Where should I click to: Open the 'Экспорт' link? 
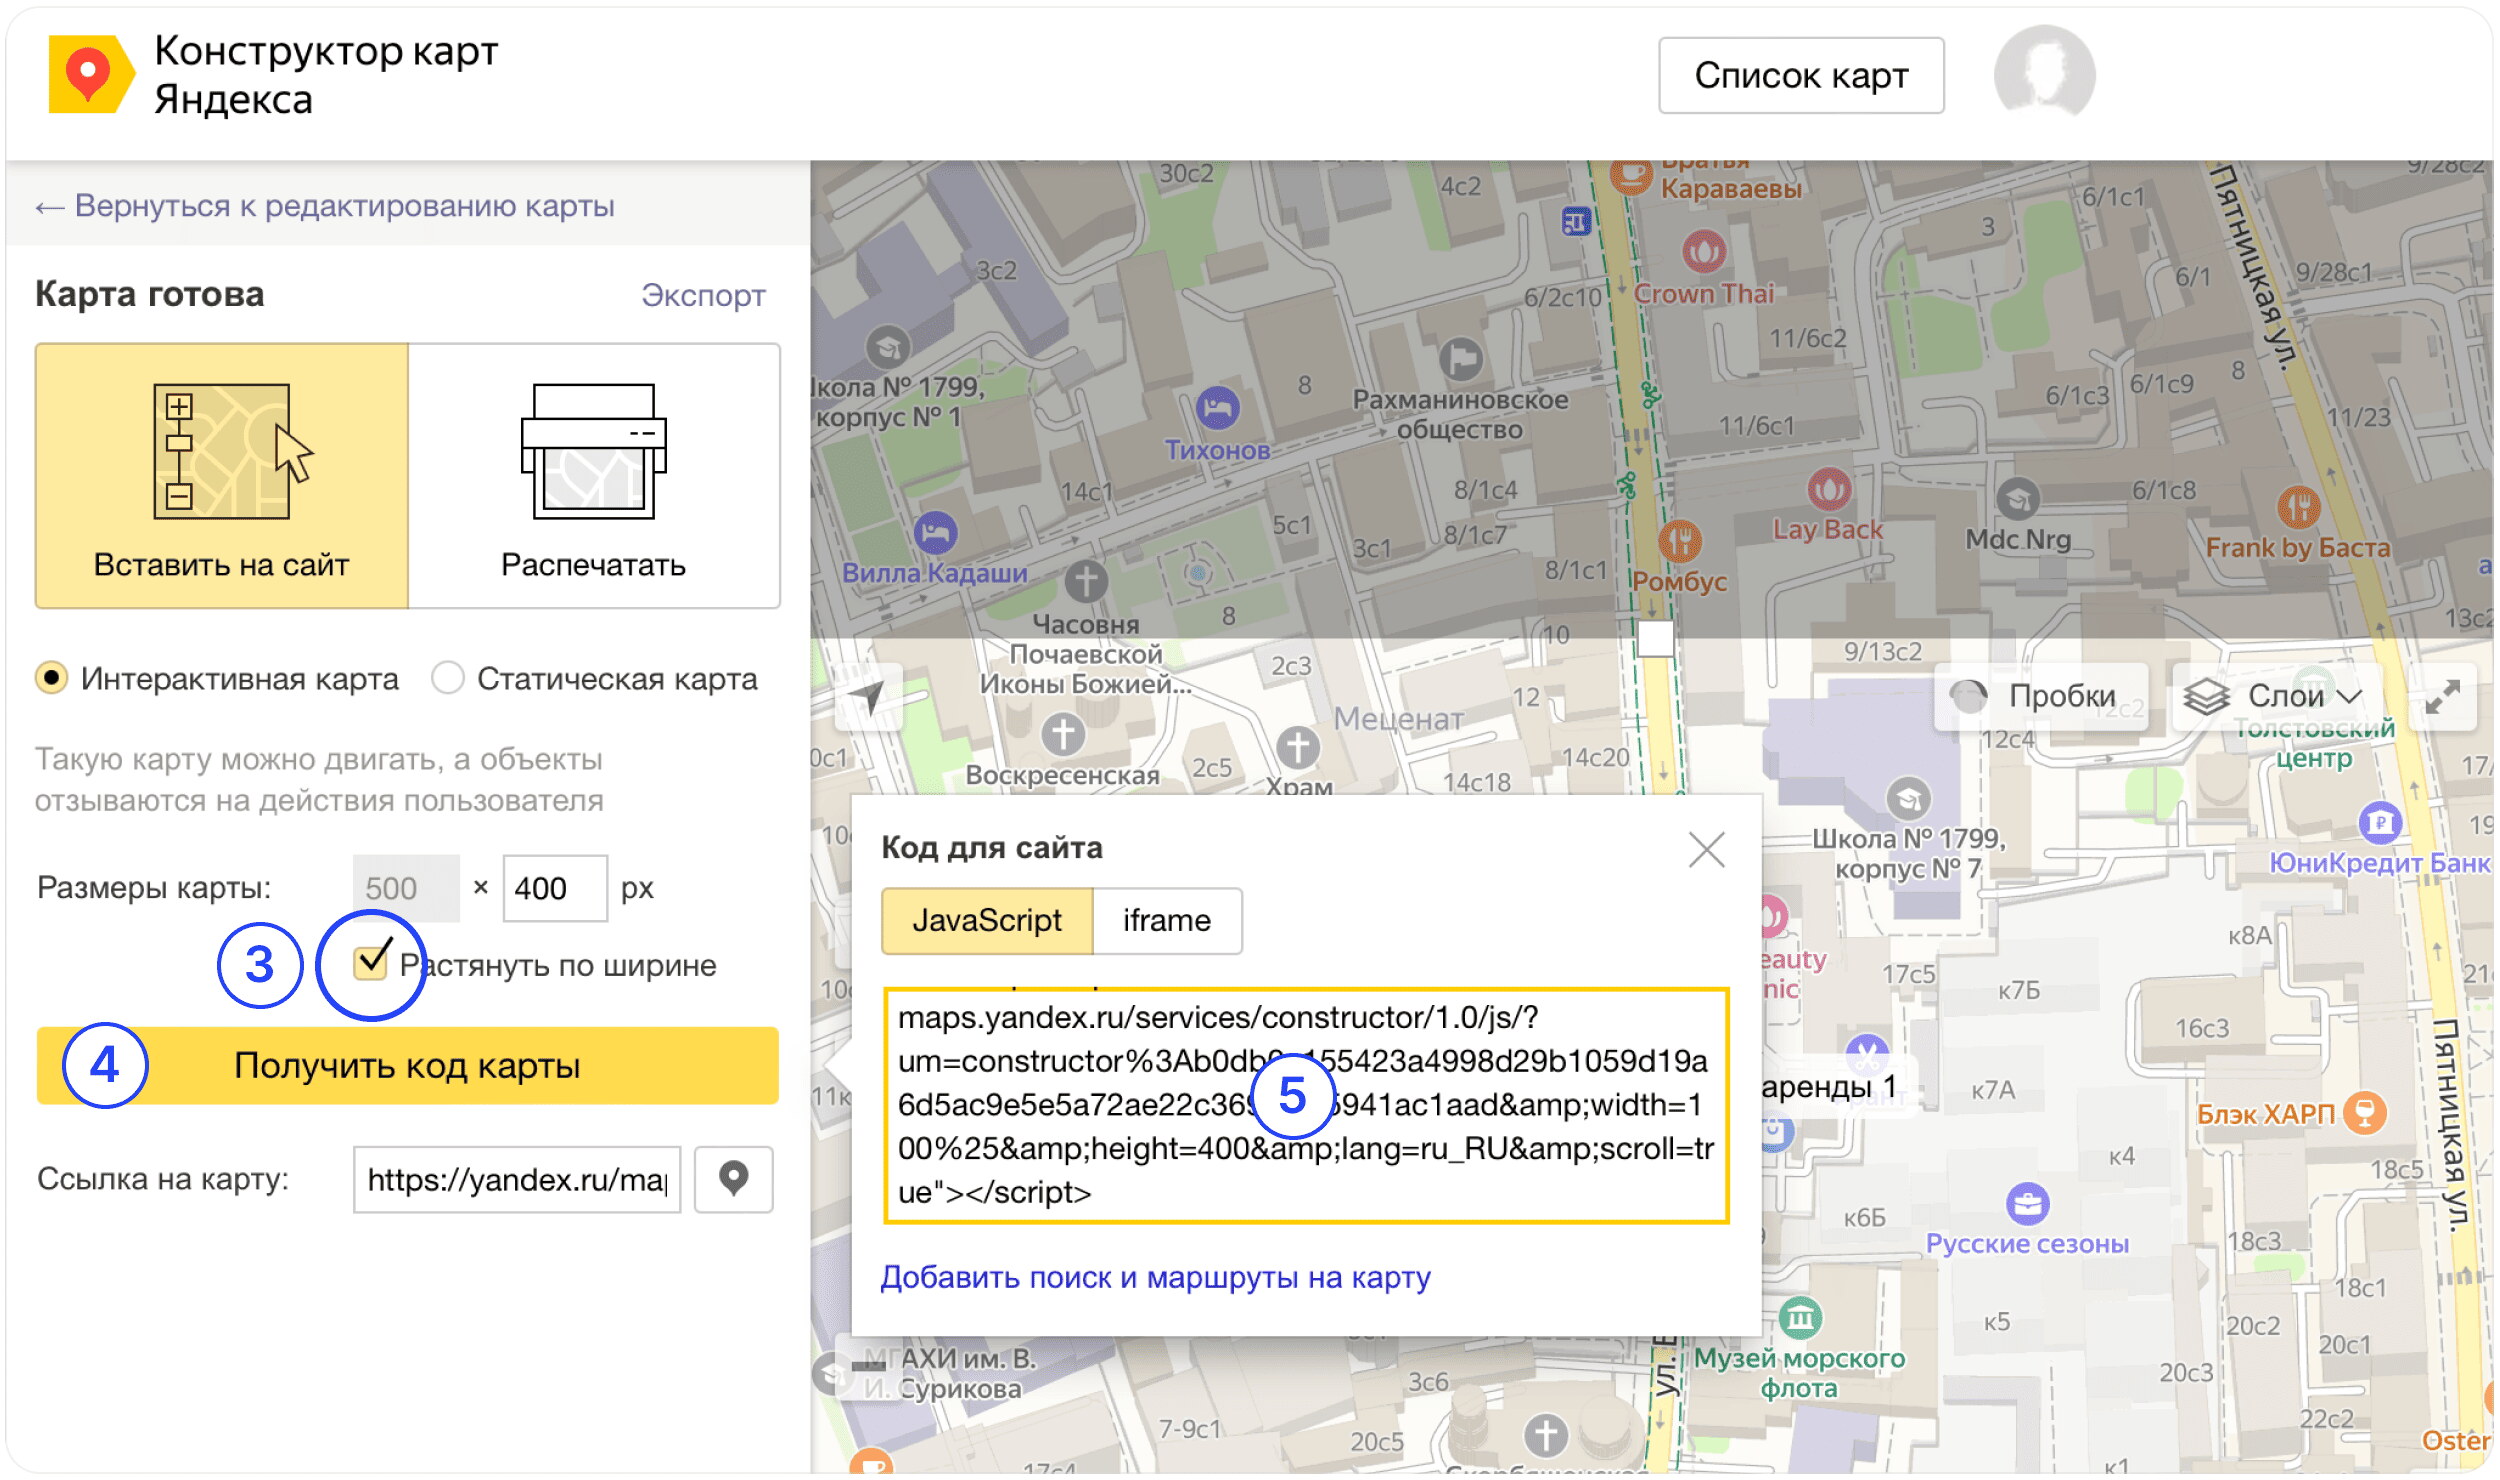pos(703,295)
